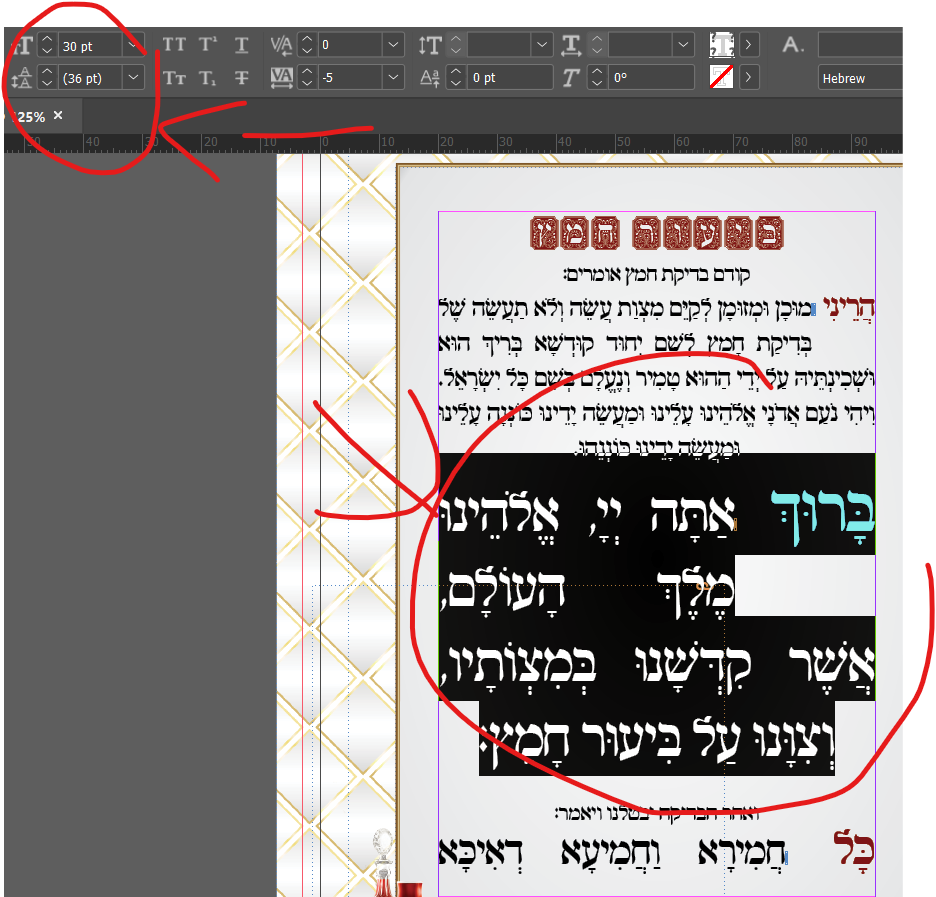936x897 pixels.
Task: Click the baseline shift 0 pt field
Action: point(510,78)
